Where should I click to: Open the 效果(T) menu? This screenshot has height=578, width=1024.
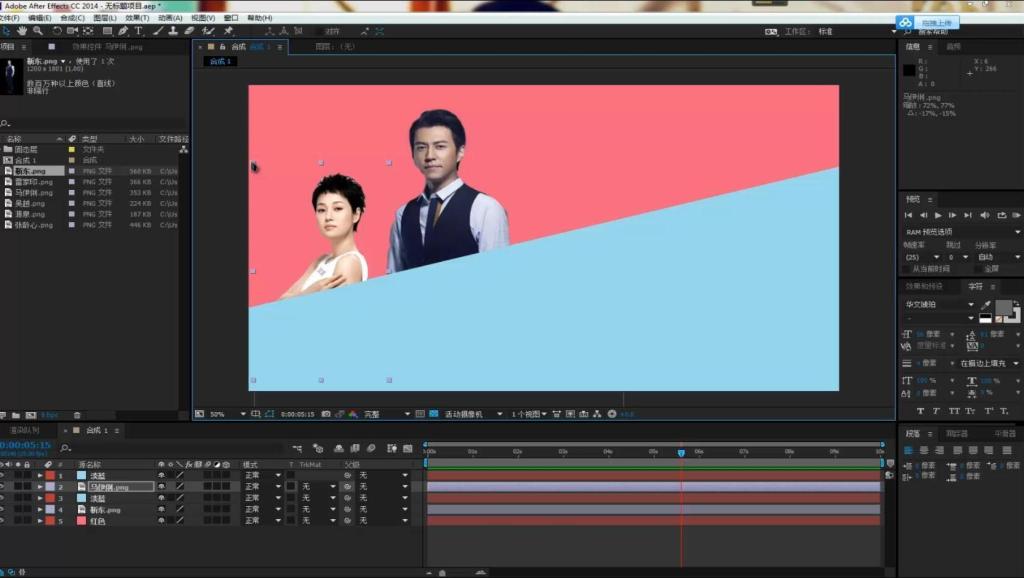click(137, 18)
